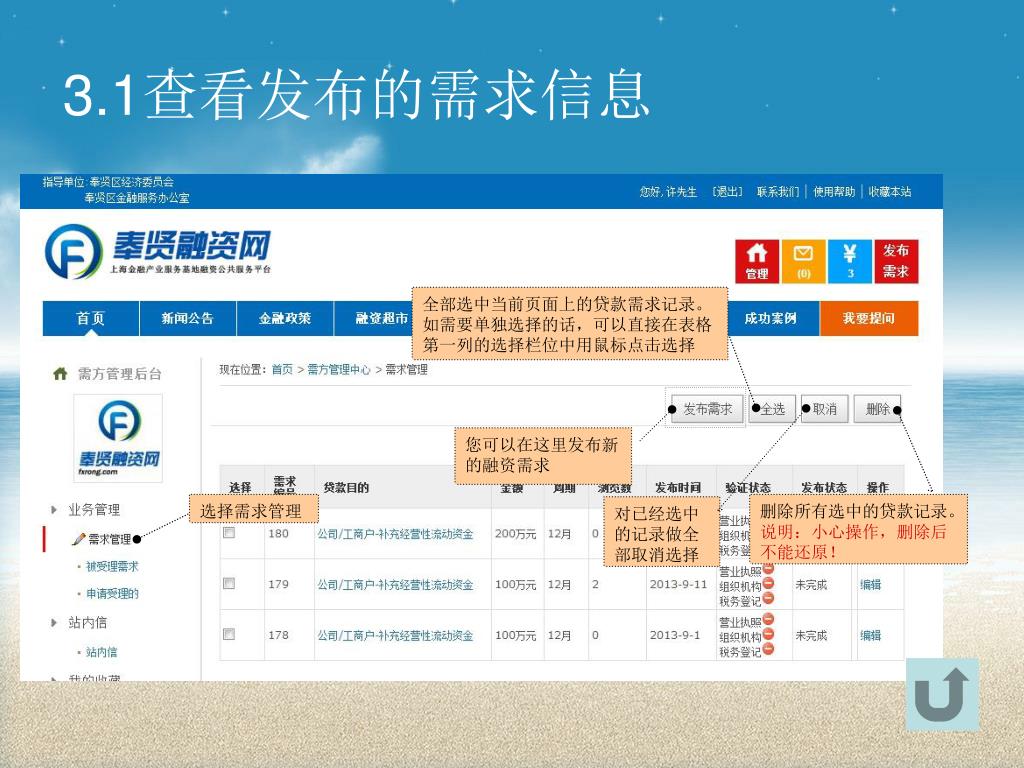
Task: Select 被受理需求 in the sidebar
Action: (112, 566)
